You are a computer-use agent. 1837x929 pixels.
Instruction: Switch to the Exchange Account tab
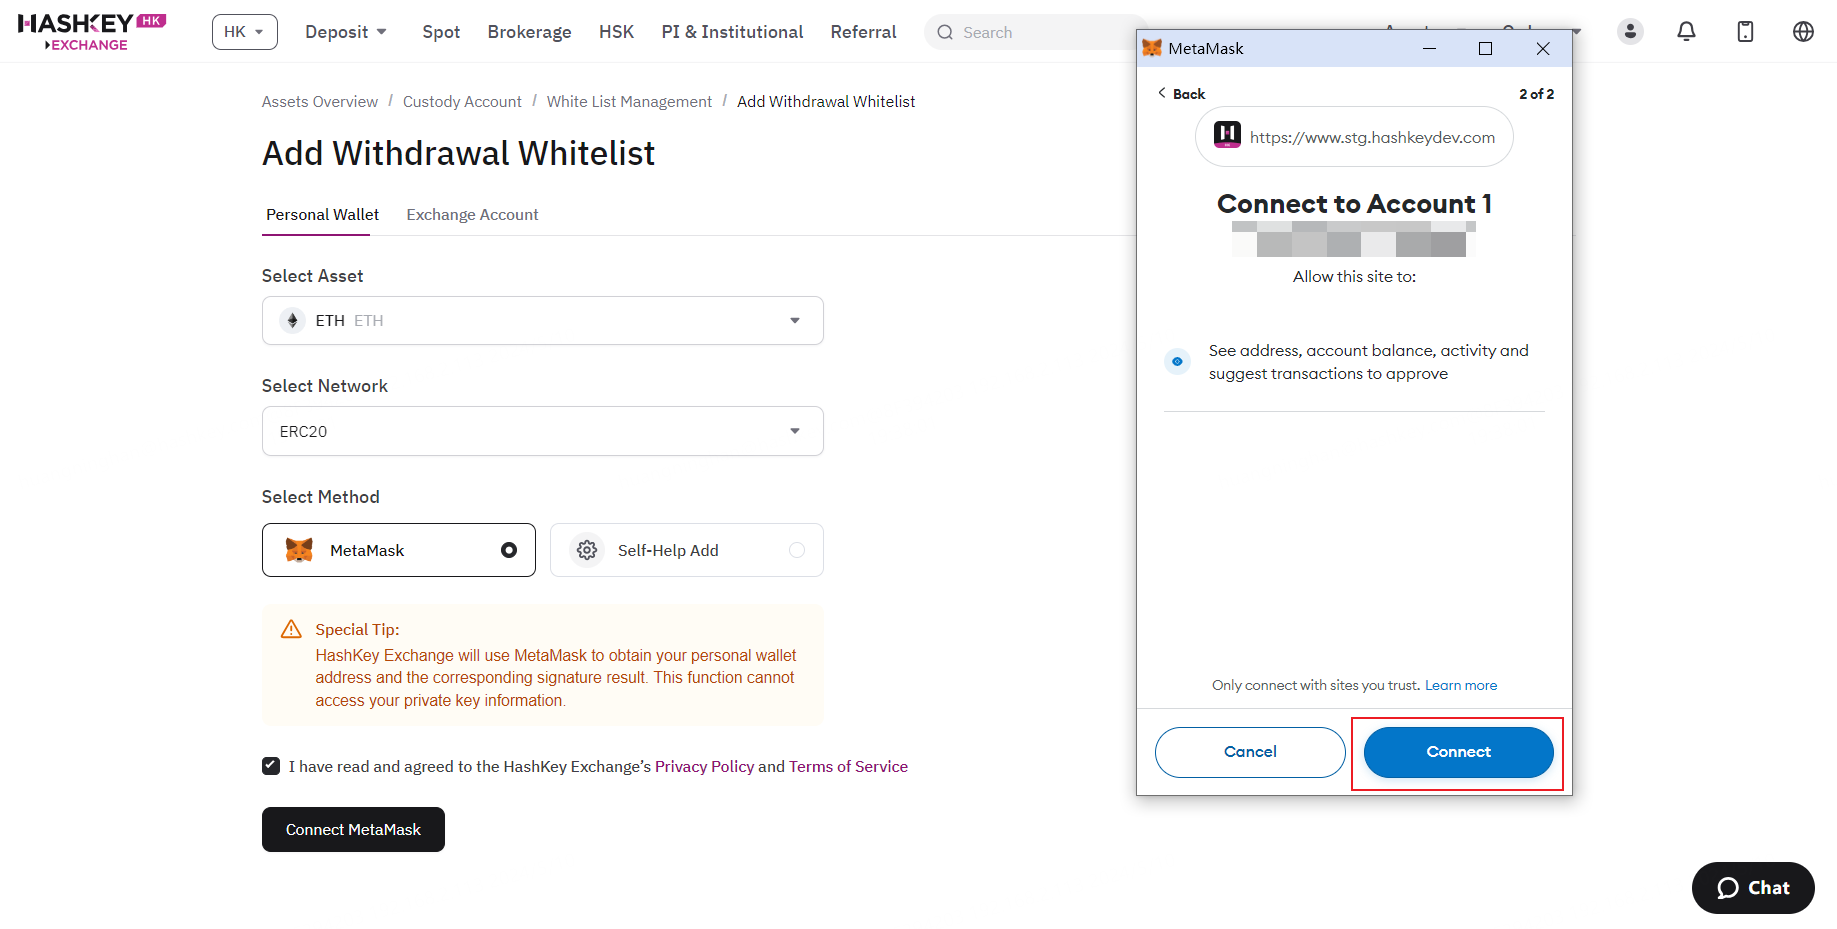pyautogui.click(x=472, y=214)
